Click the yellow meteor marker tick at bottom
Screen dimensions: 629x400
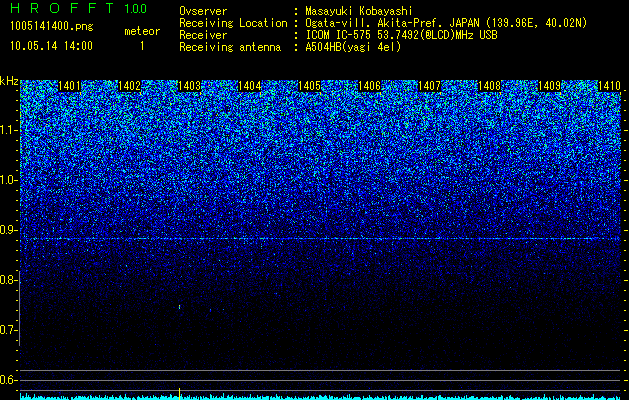click(x=179, y=392)
